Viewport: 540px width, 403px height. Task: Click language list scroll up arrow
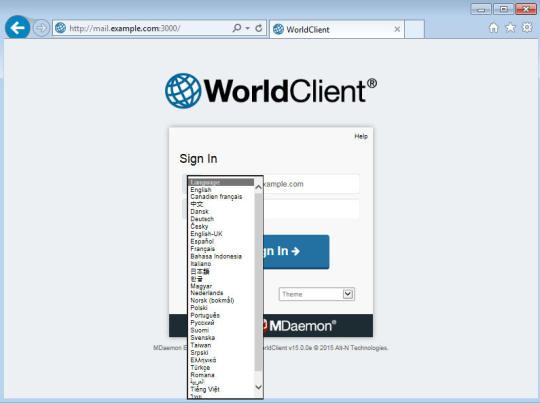pos(258,187)
